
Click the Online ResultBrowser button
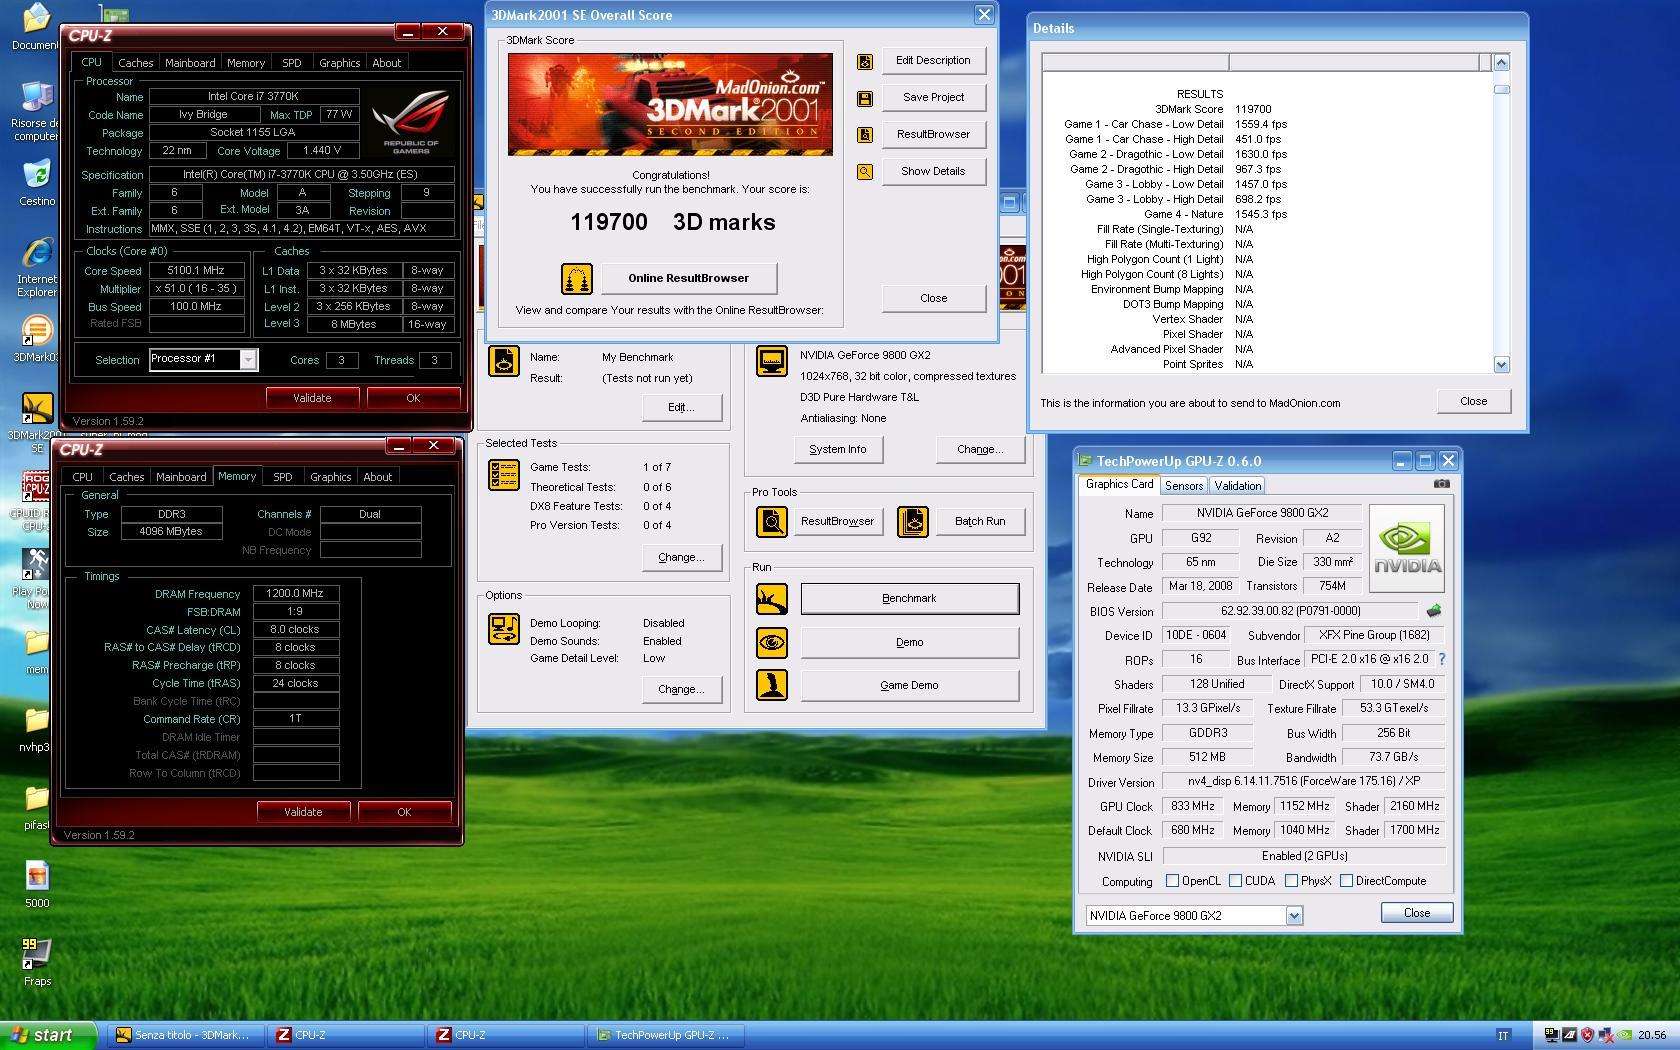(x=689, y=279)
